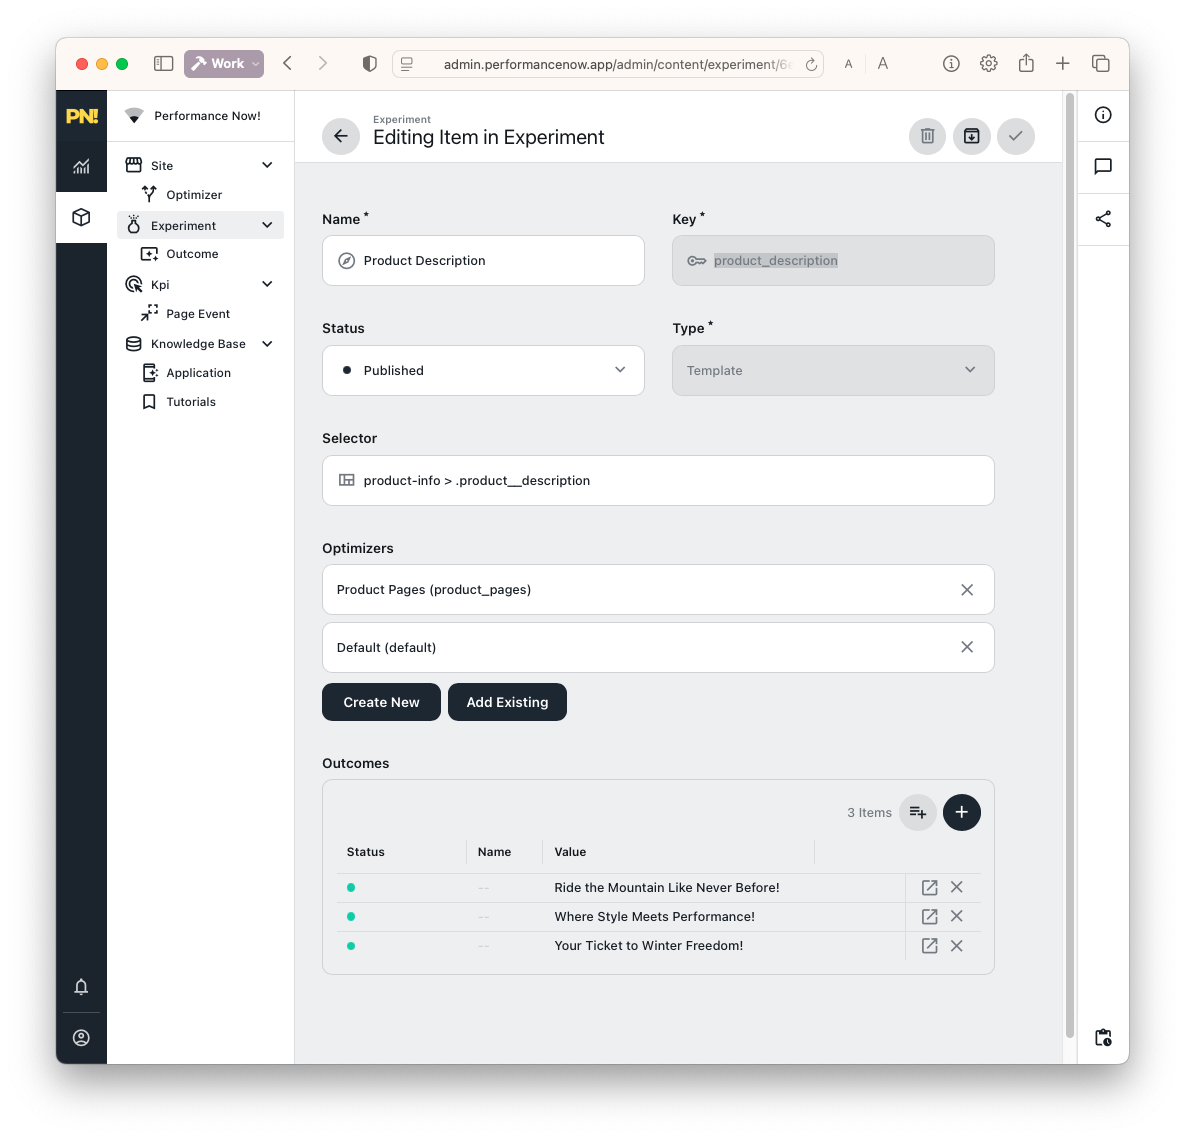Click Add Existing optimizer button
The height and width of the screenshot is (1138, 1185).
tap(507, 702)
